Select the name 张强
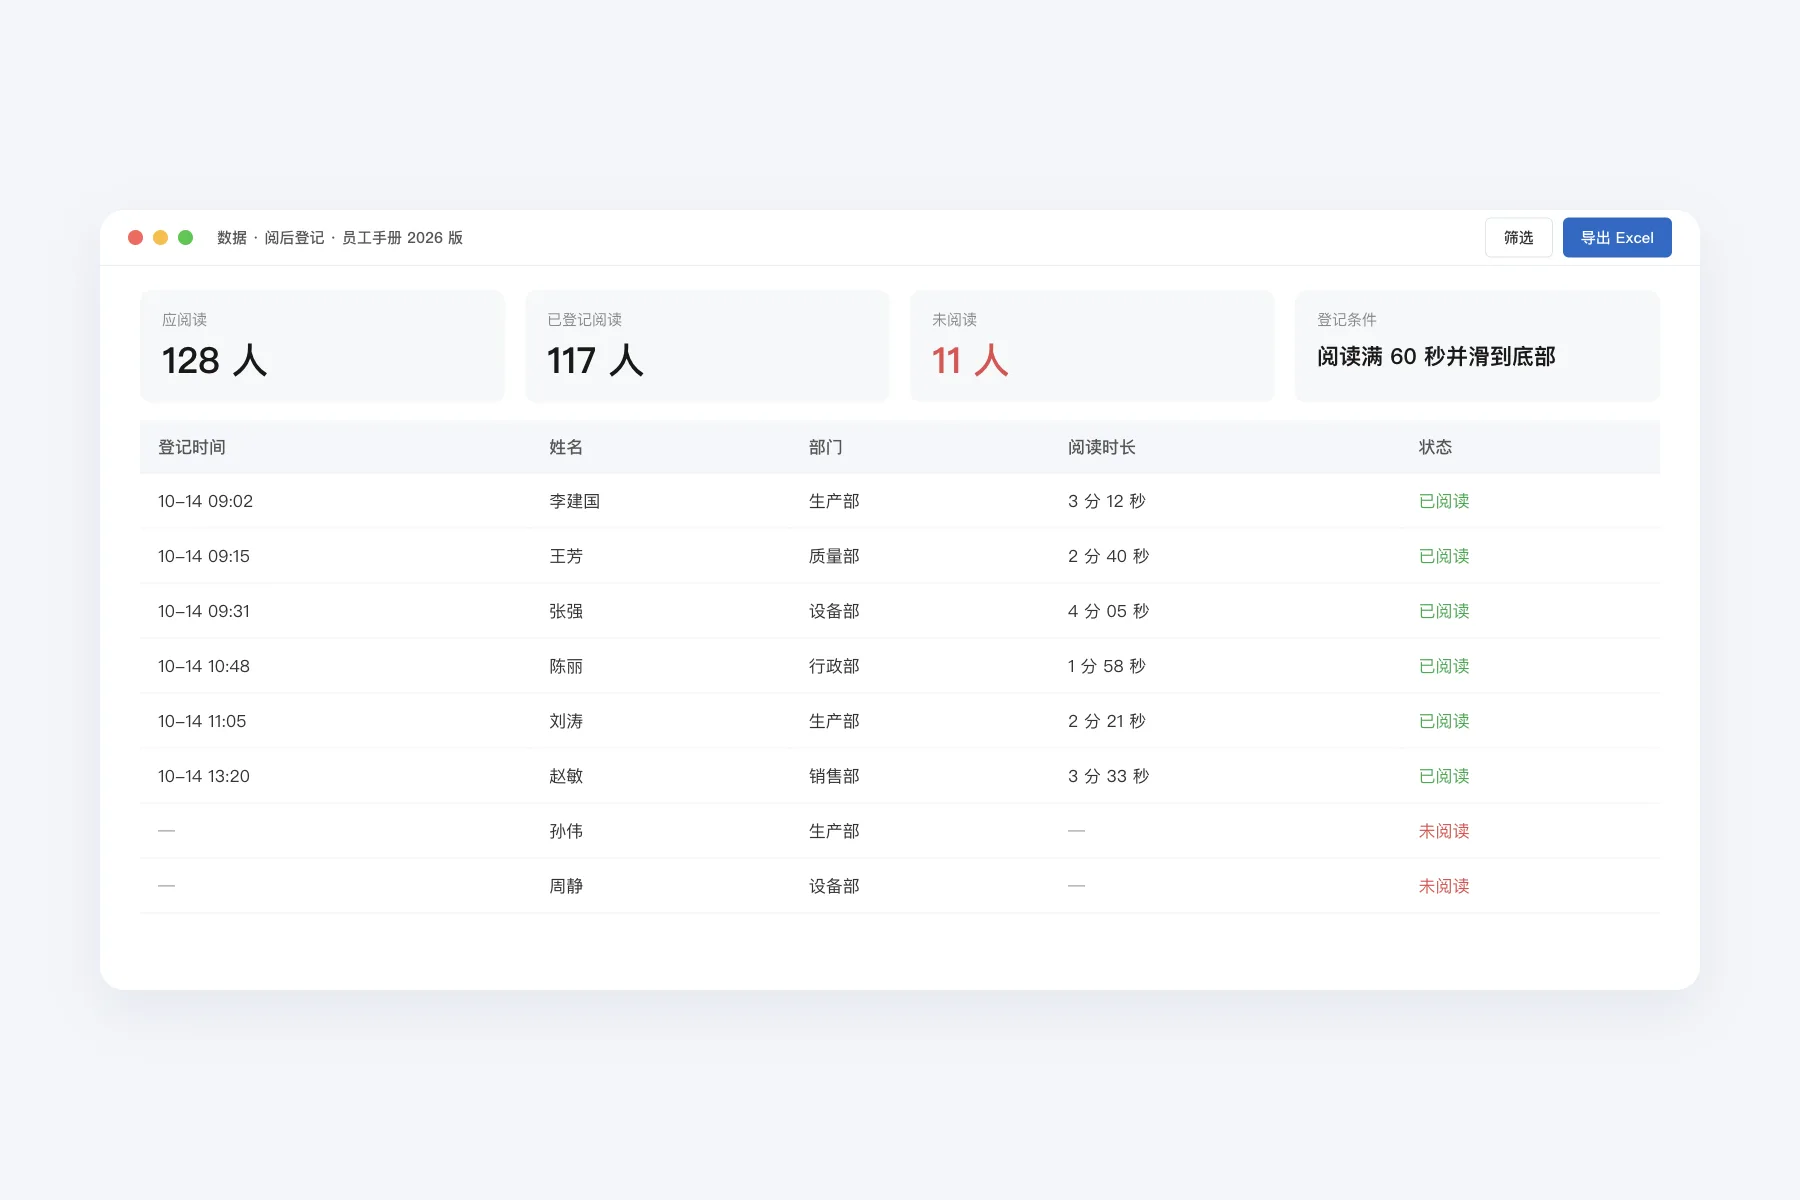The image size is (1800, 1200). [x=566, y=611]
